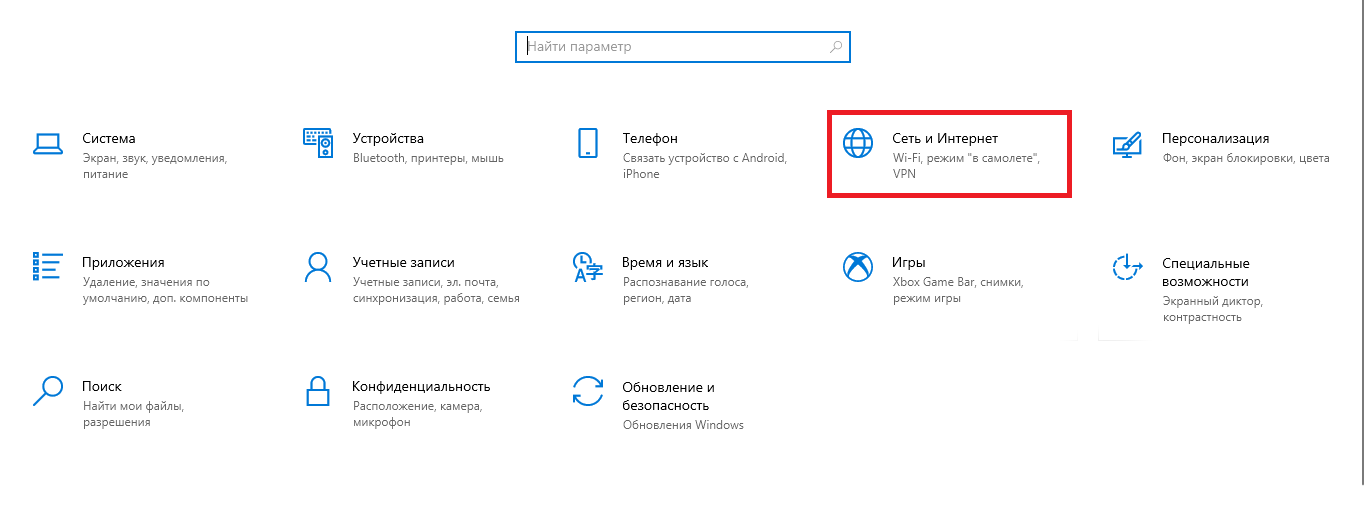Click the Специальные возможности icon
Viewport: 1366px width, 506px height.
1127,267
